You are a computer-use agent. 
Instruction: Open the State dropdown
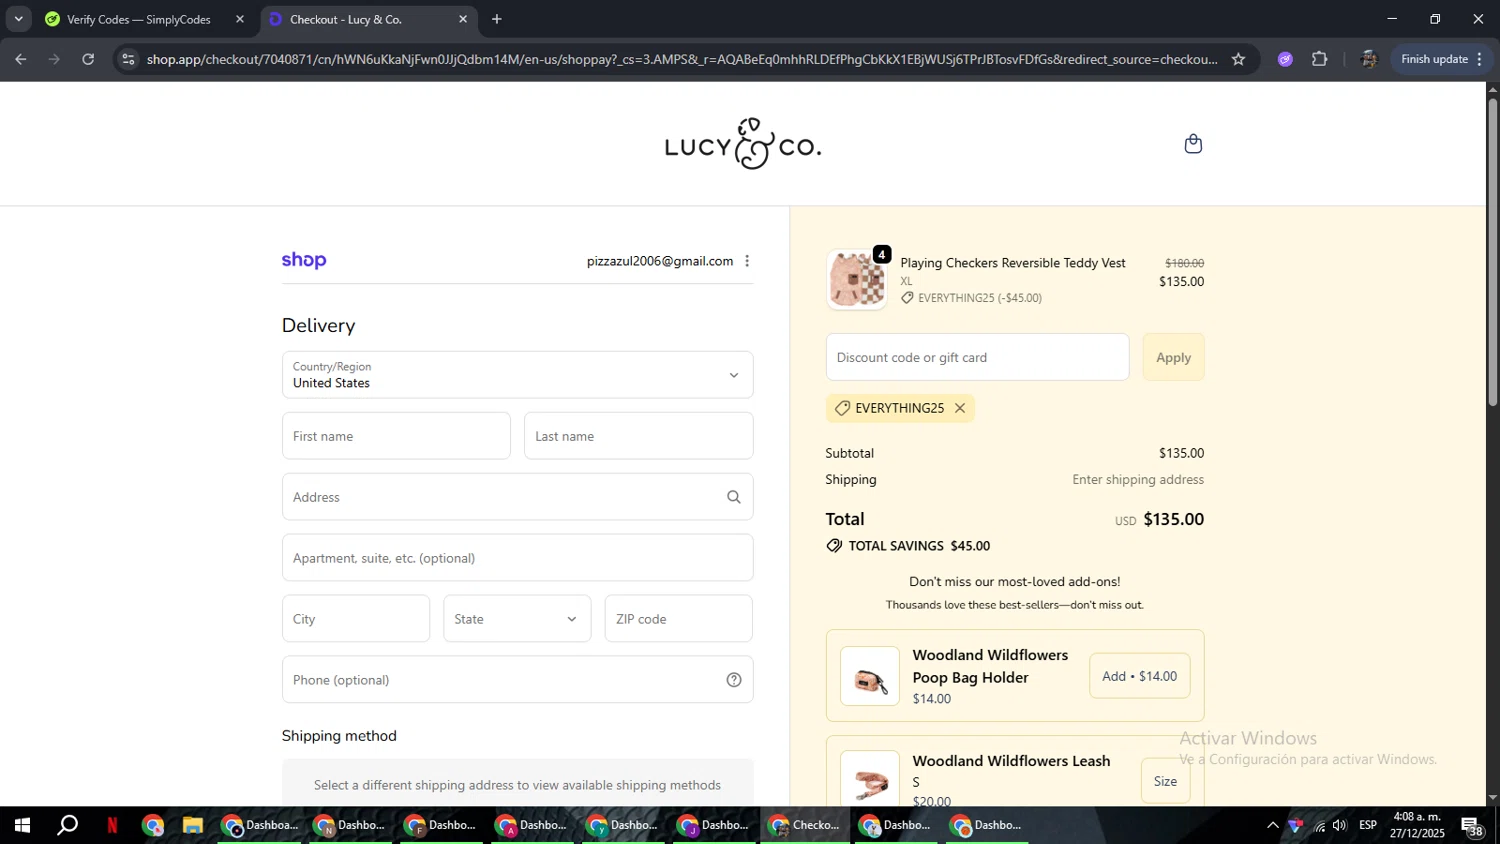pyautogui.click(x=517, y=619)
